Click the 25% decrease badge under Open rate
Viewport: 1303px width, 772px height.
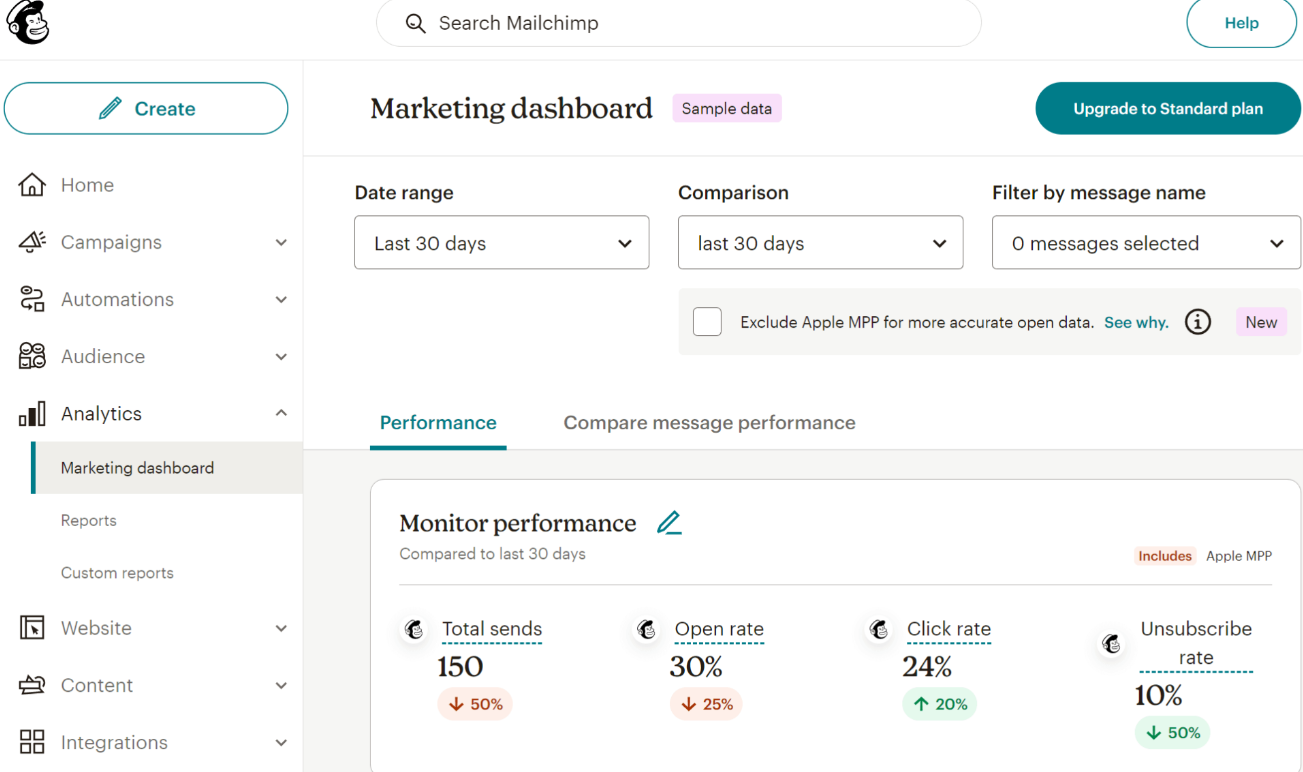pyautogui.click(x=706, y=704)
